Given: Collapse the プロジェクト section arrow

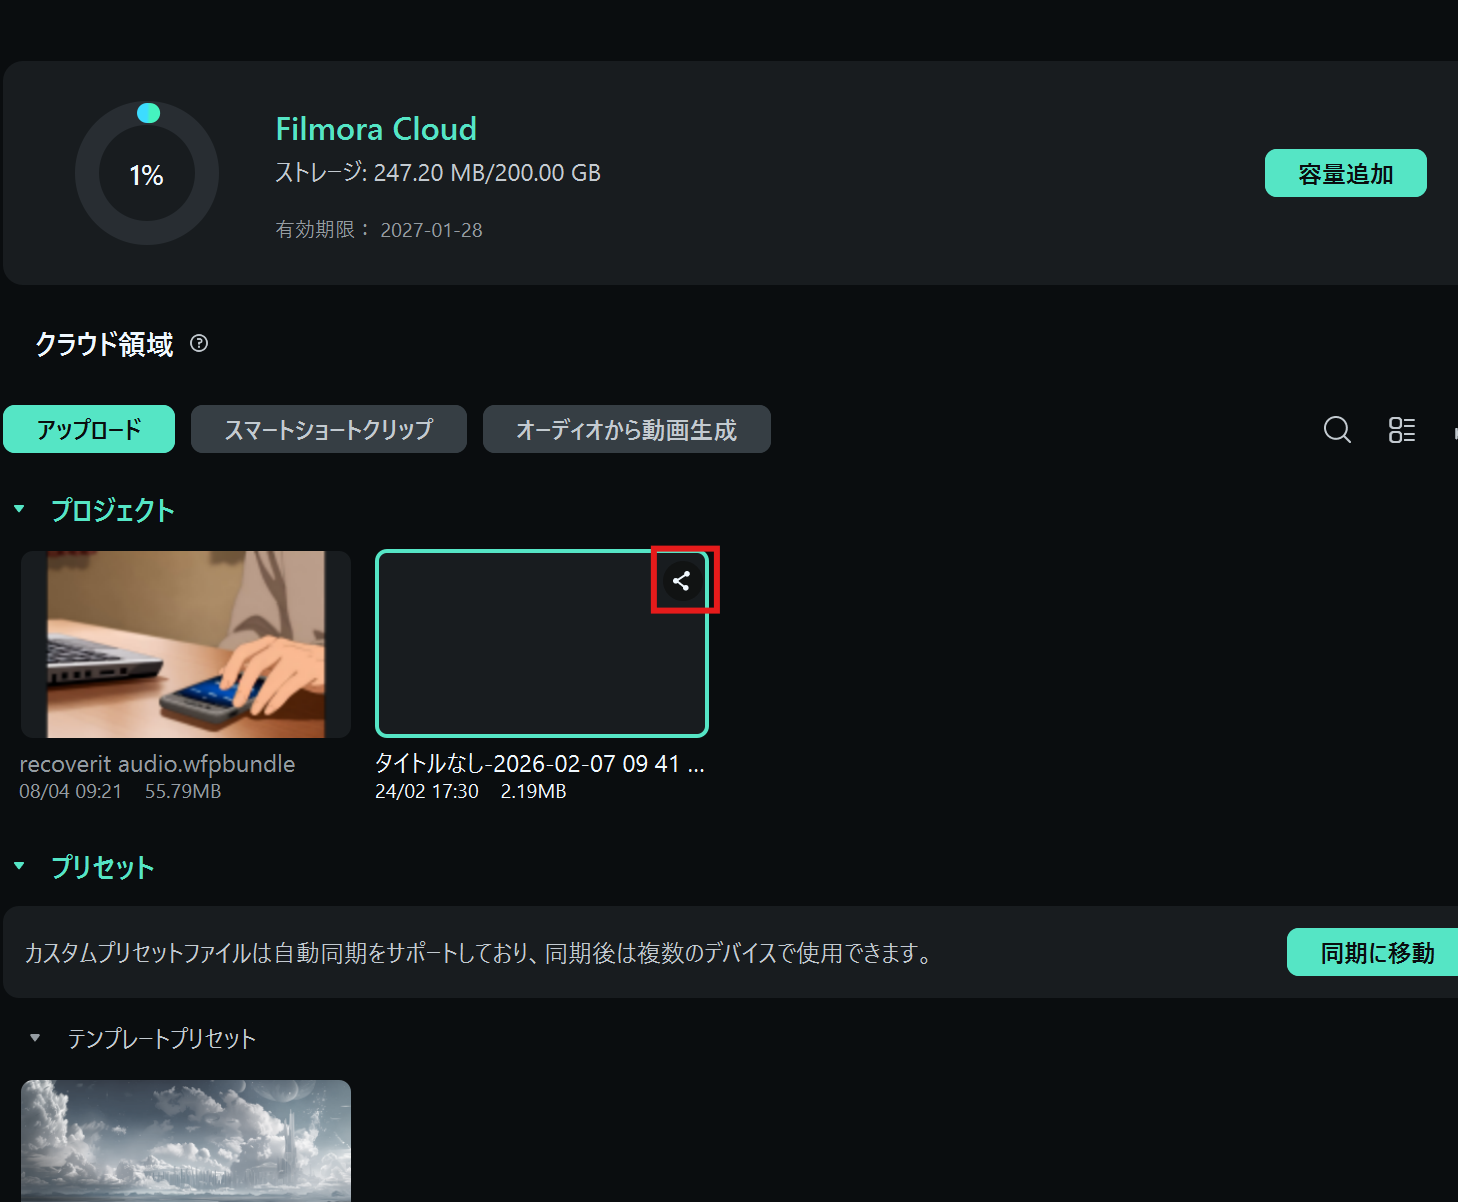Looking at the screenshot, I should pyautogui.click(x=19, y=509).
